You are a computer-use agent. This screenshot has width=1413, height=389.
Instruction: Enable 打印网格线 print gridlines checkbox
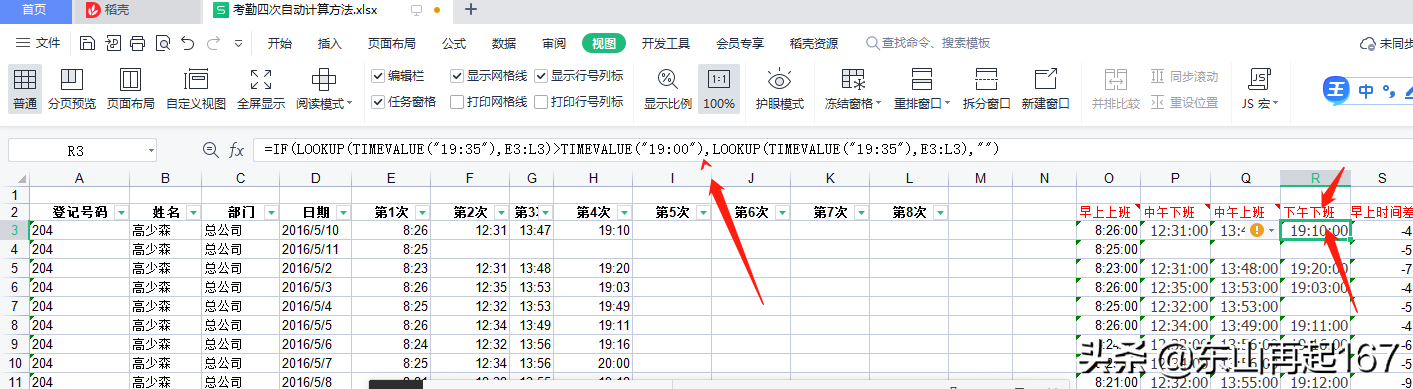click(457, 101)
